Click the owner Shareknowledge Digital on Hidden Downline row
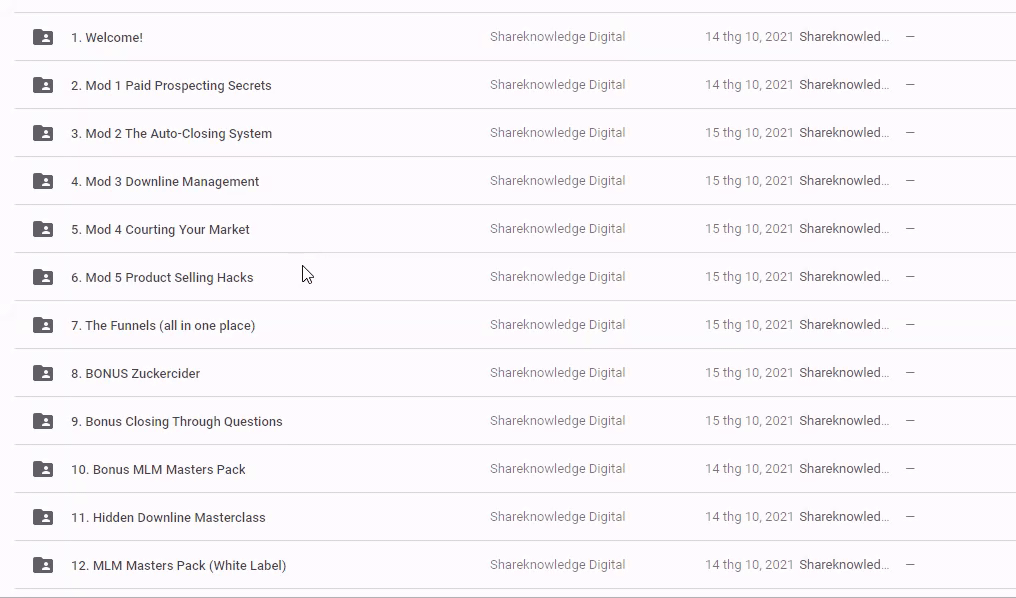The height and width of the screenshot is (598, 1016). 557,517
